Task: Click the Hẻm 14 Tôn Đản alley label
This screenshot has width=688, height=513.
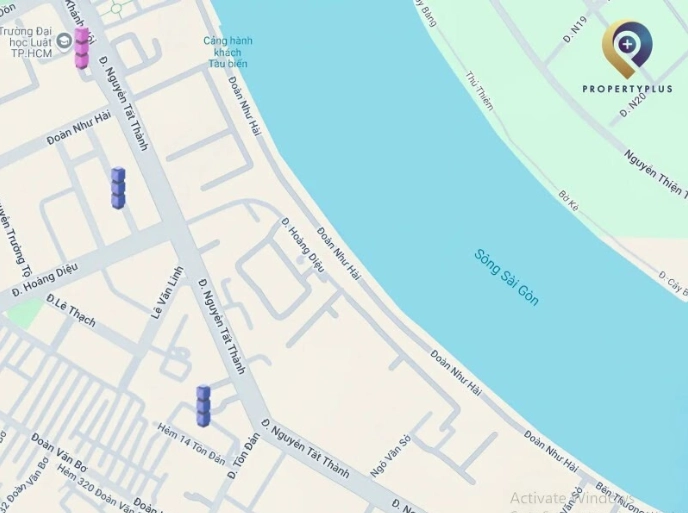Action: point(191,444)
